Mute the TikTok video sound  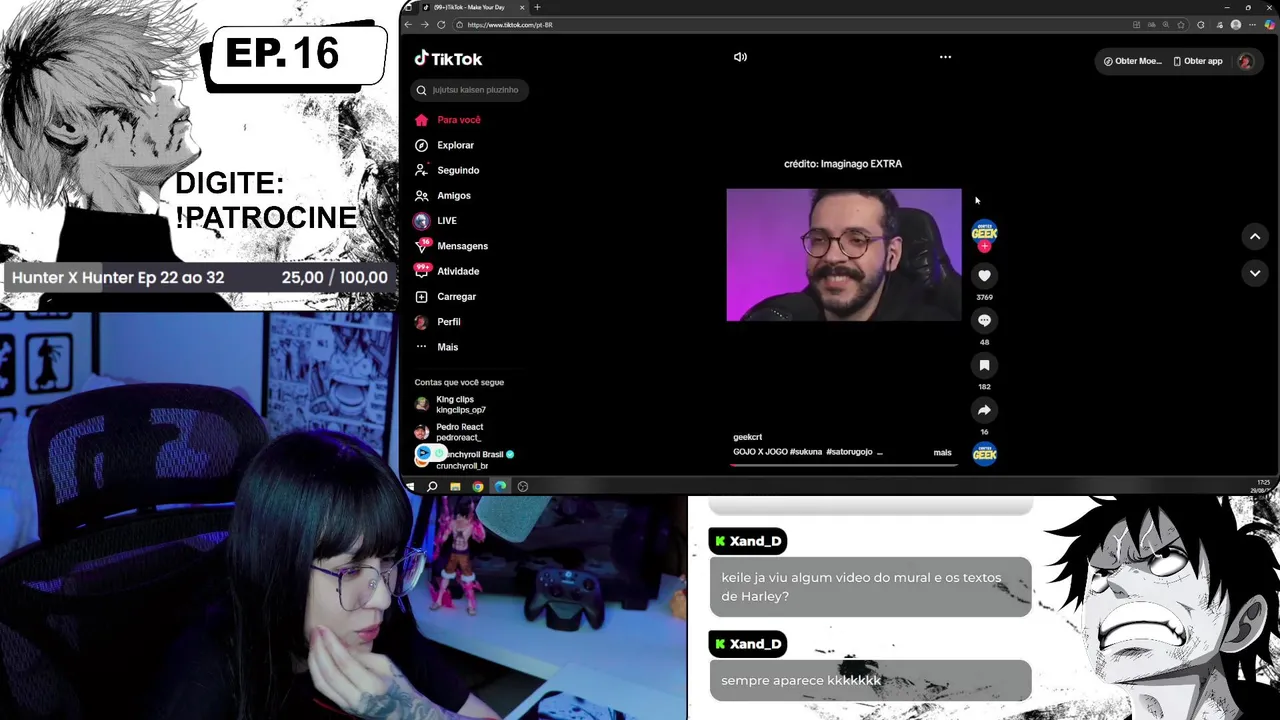click(x=740, y=57)
